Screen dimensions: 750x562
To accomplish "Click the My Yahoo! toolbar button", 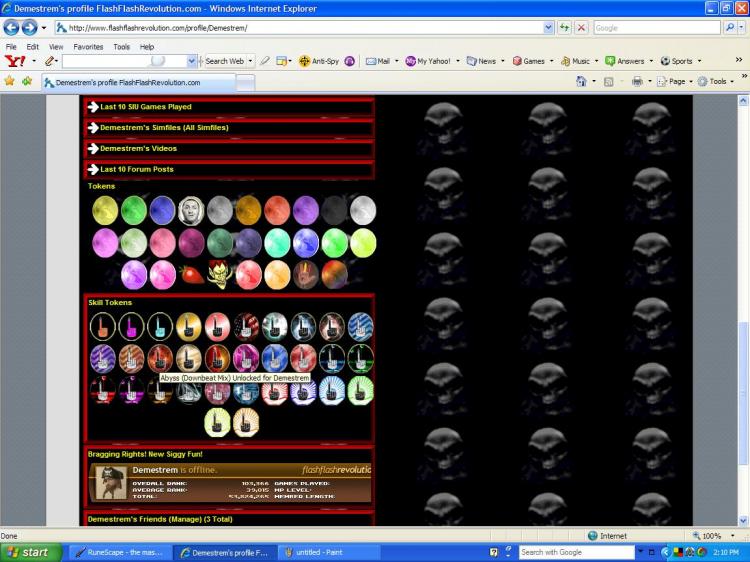I will (428, 61).
